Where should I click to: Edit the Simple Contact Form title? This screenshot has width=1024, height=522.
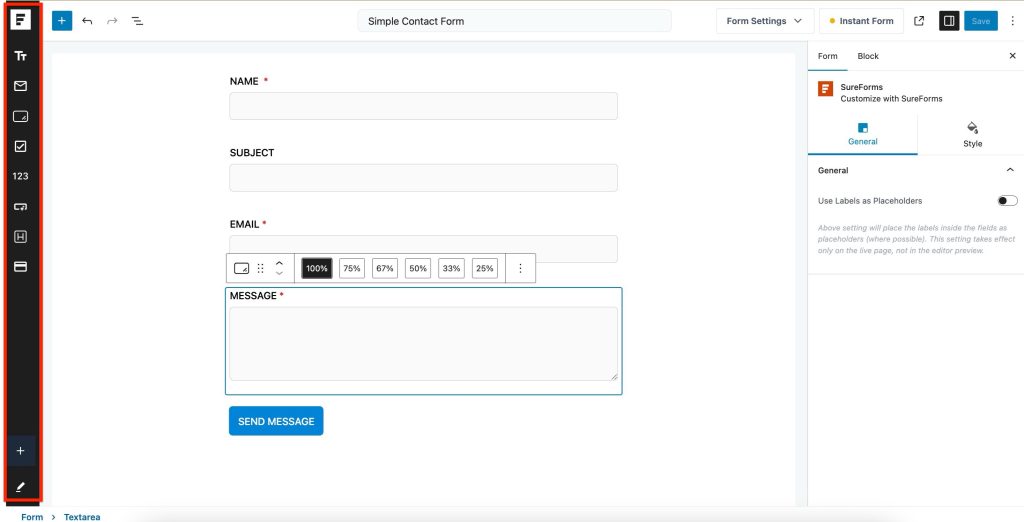coord(515,21)
